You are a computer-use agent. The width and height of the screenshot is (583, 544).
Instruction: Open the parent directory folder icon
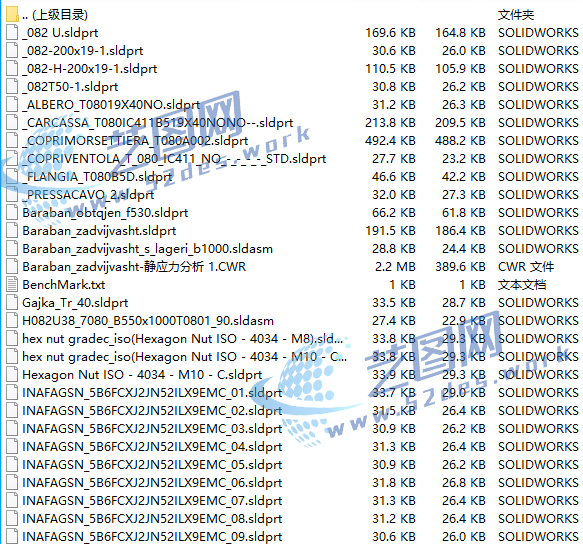(x=12, y=15)
